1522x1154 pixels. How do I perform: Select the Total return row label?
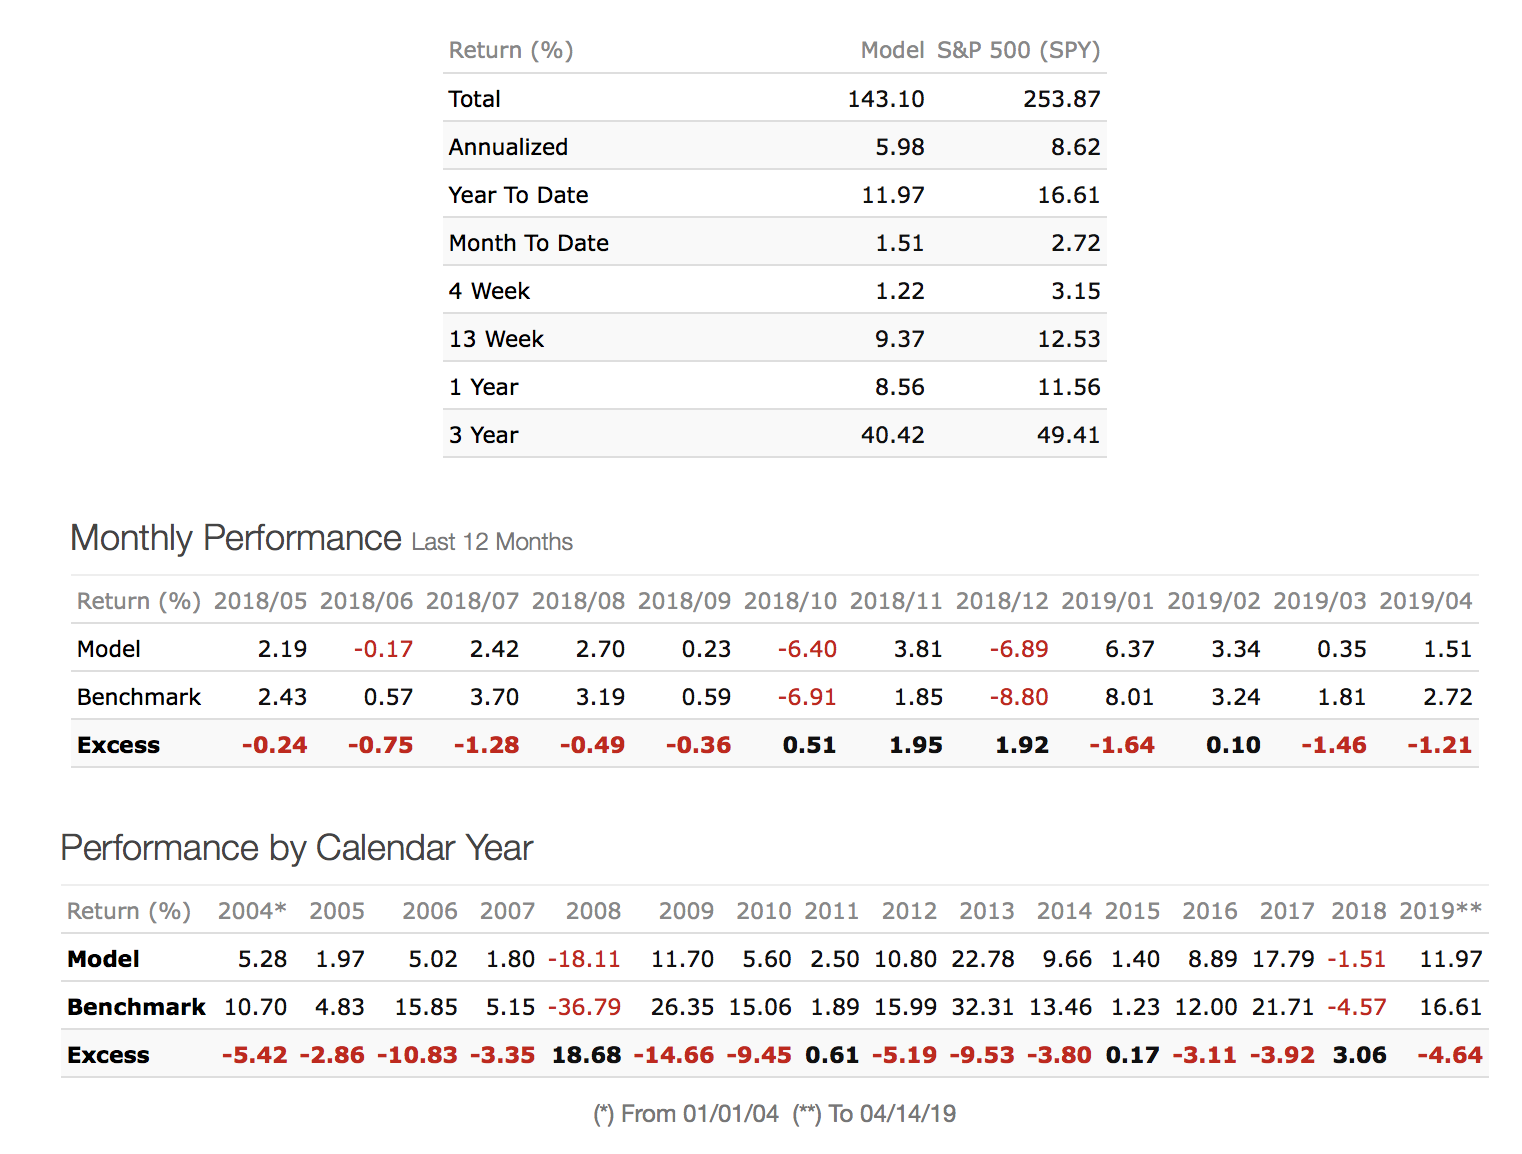click(x=474, y=99)
